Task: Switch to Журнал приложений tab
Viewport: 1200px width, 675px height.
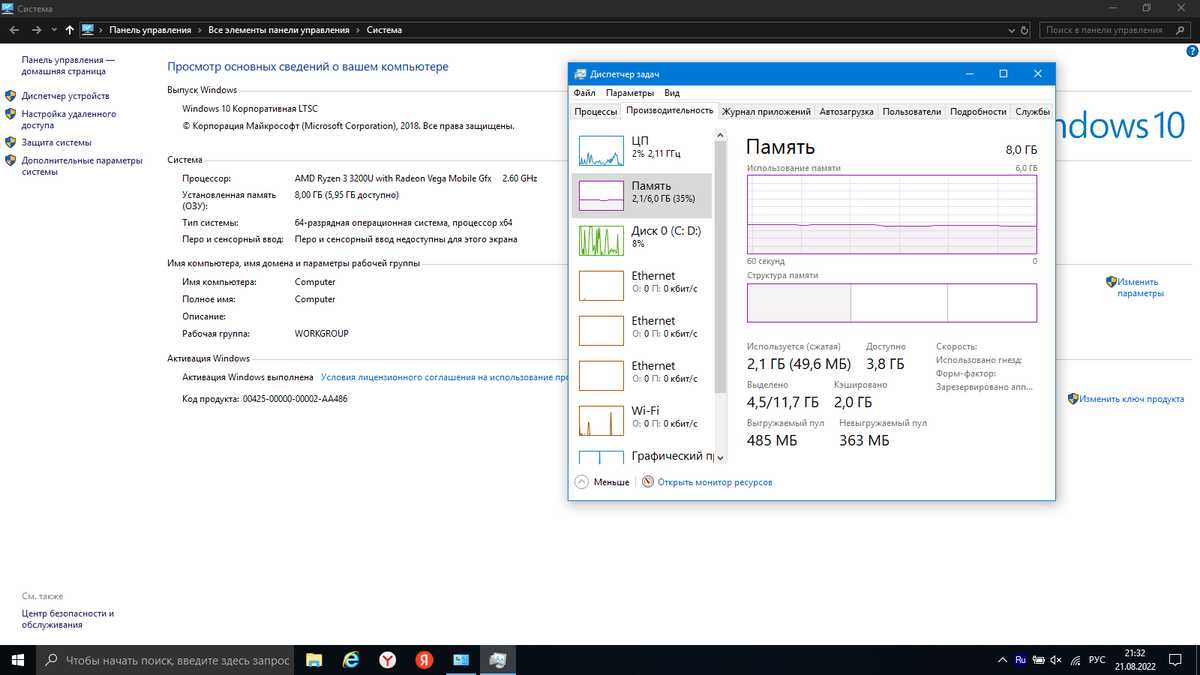Action: (x=766, y=111)
